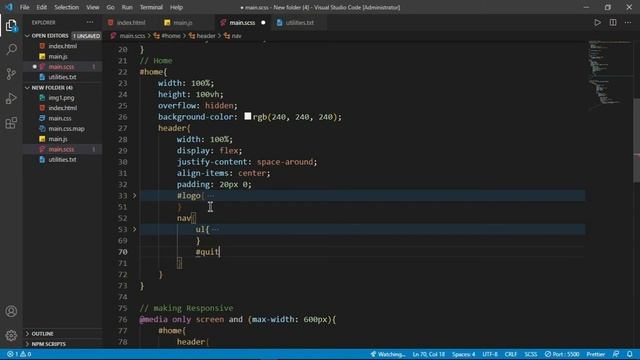Open the Run menu
Image resolution: width=640 pixels, height=360 pixels.
pyautogui.click(x=127, y=7)
